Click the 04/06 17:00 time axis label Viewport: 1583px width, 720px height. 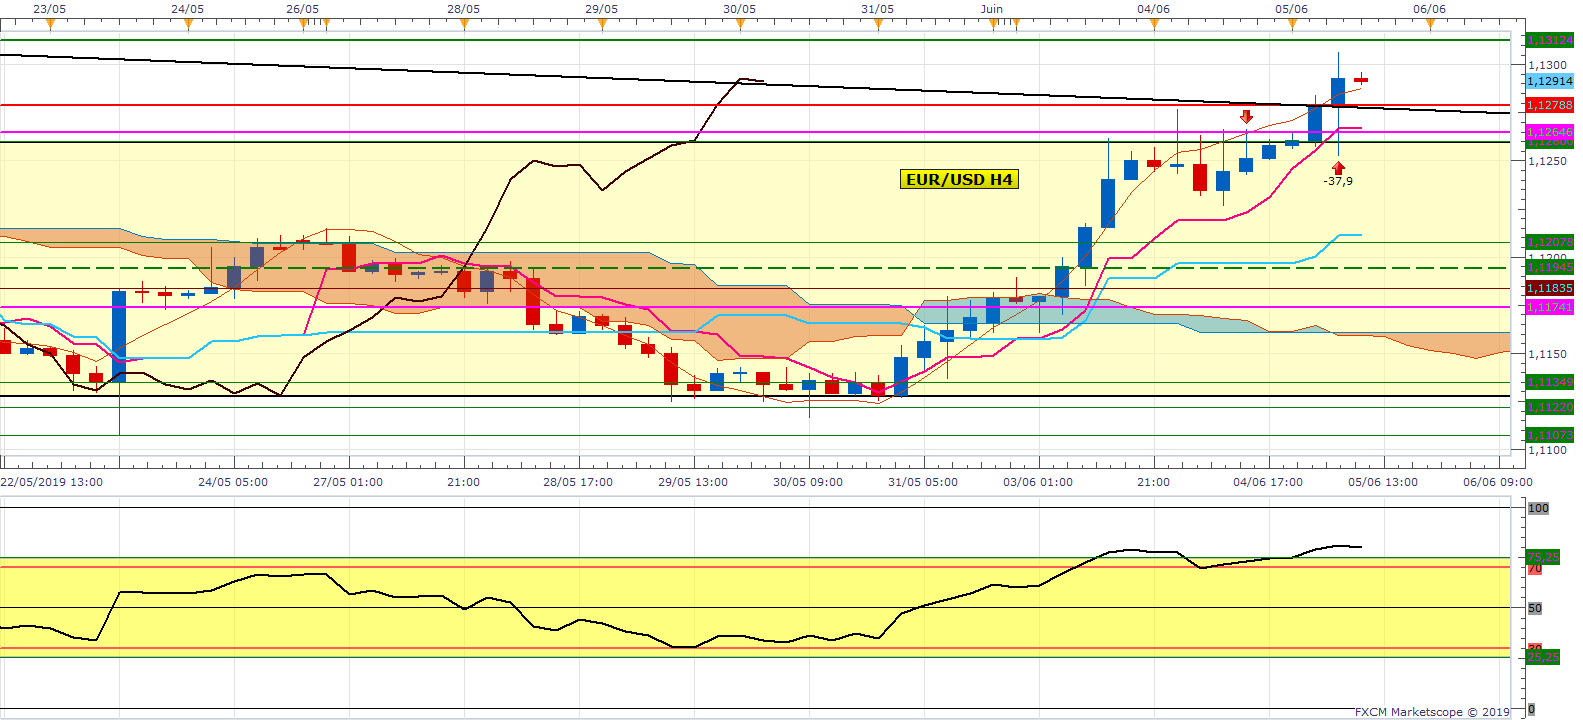tap(1268, 482)
